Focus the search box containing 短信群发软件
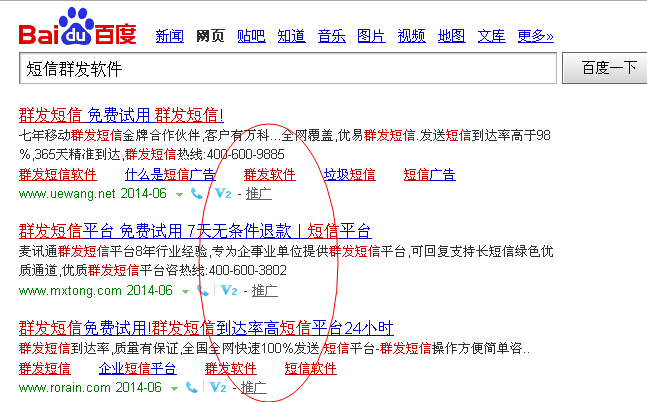 288,68
